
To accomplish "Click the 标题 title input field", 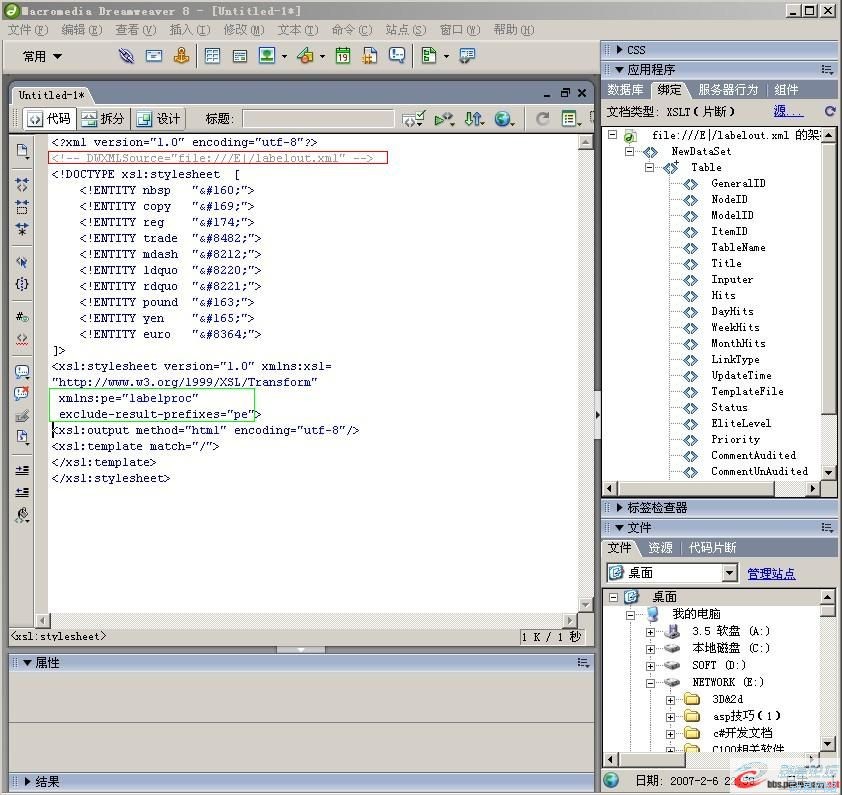I will coord(318,119).
